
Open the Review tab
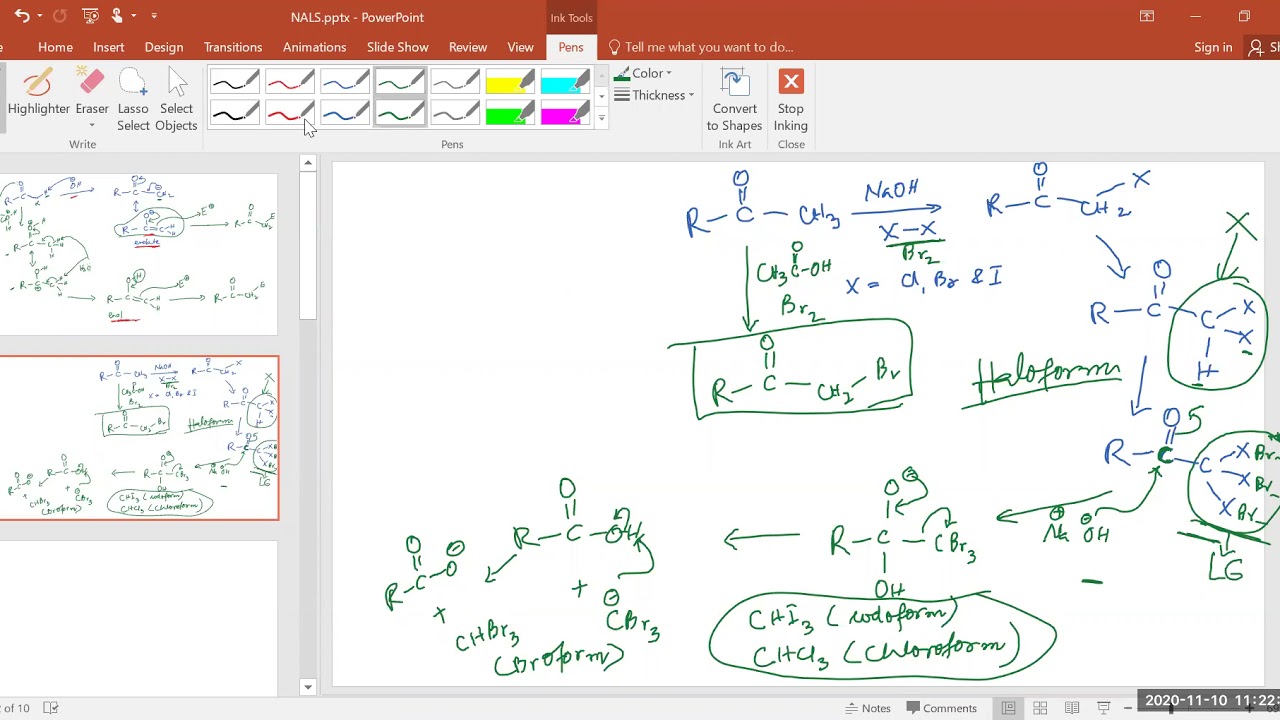[x=467, y=47]
